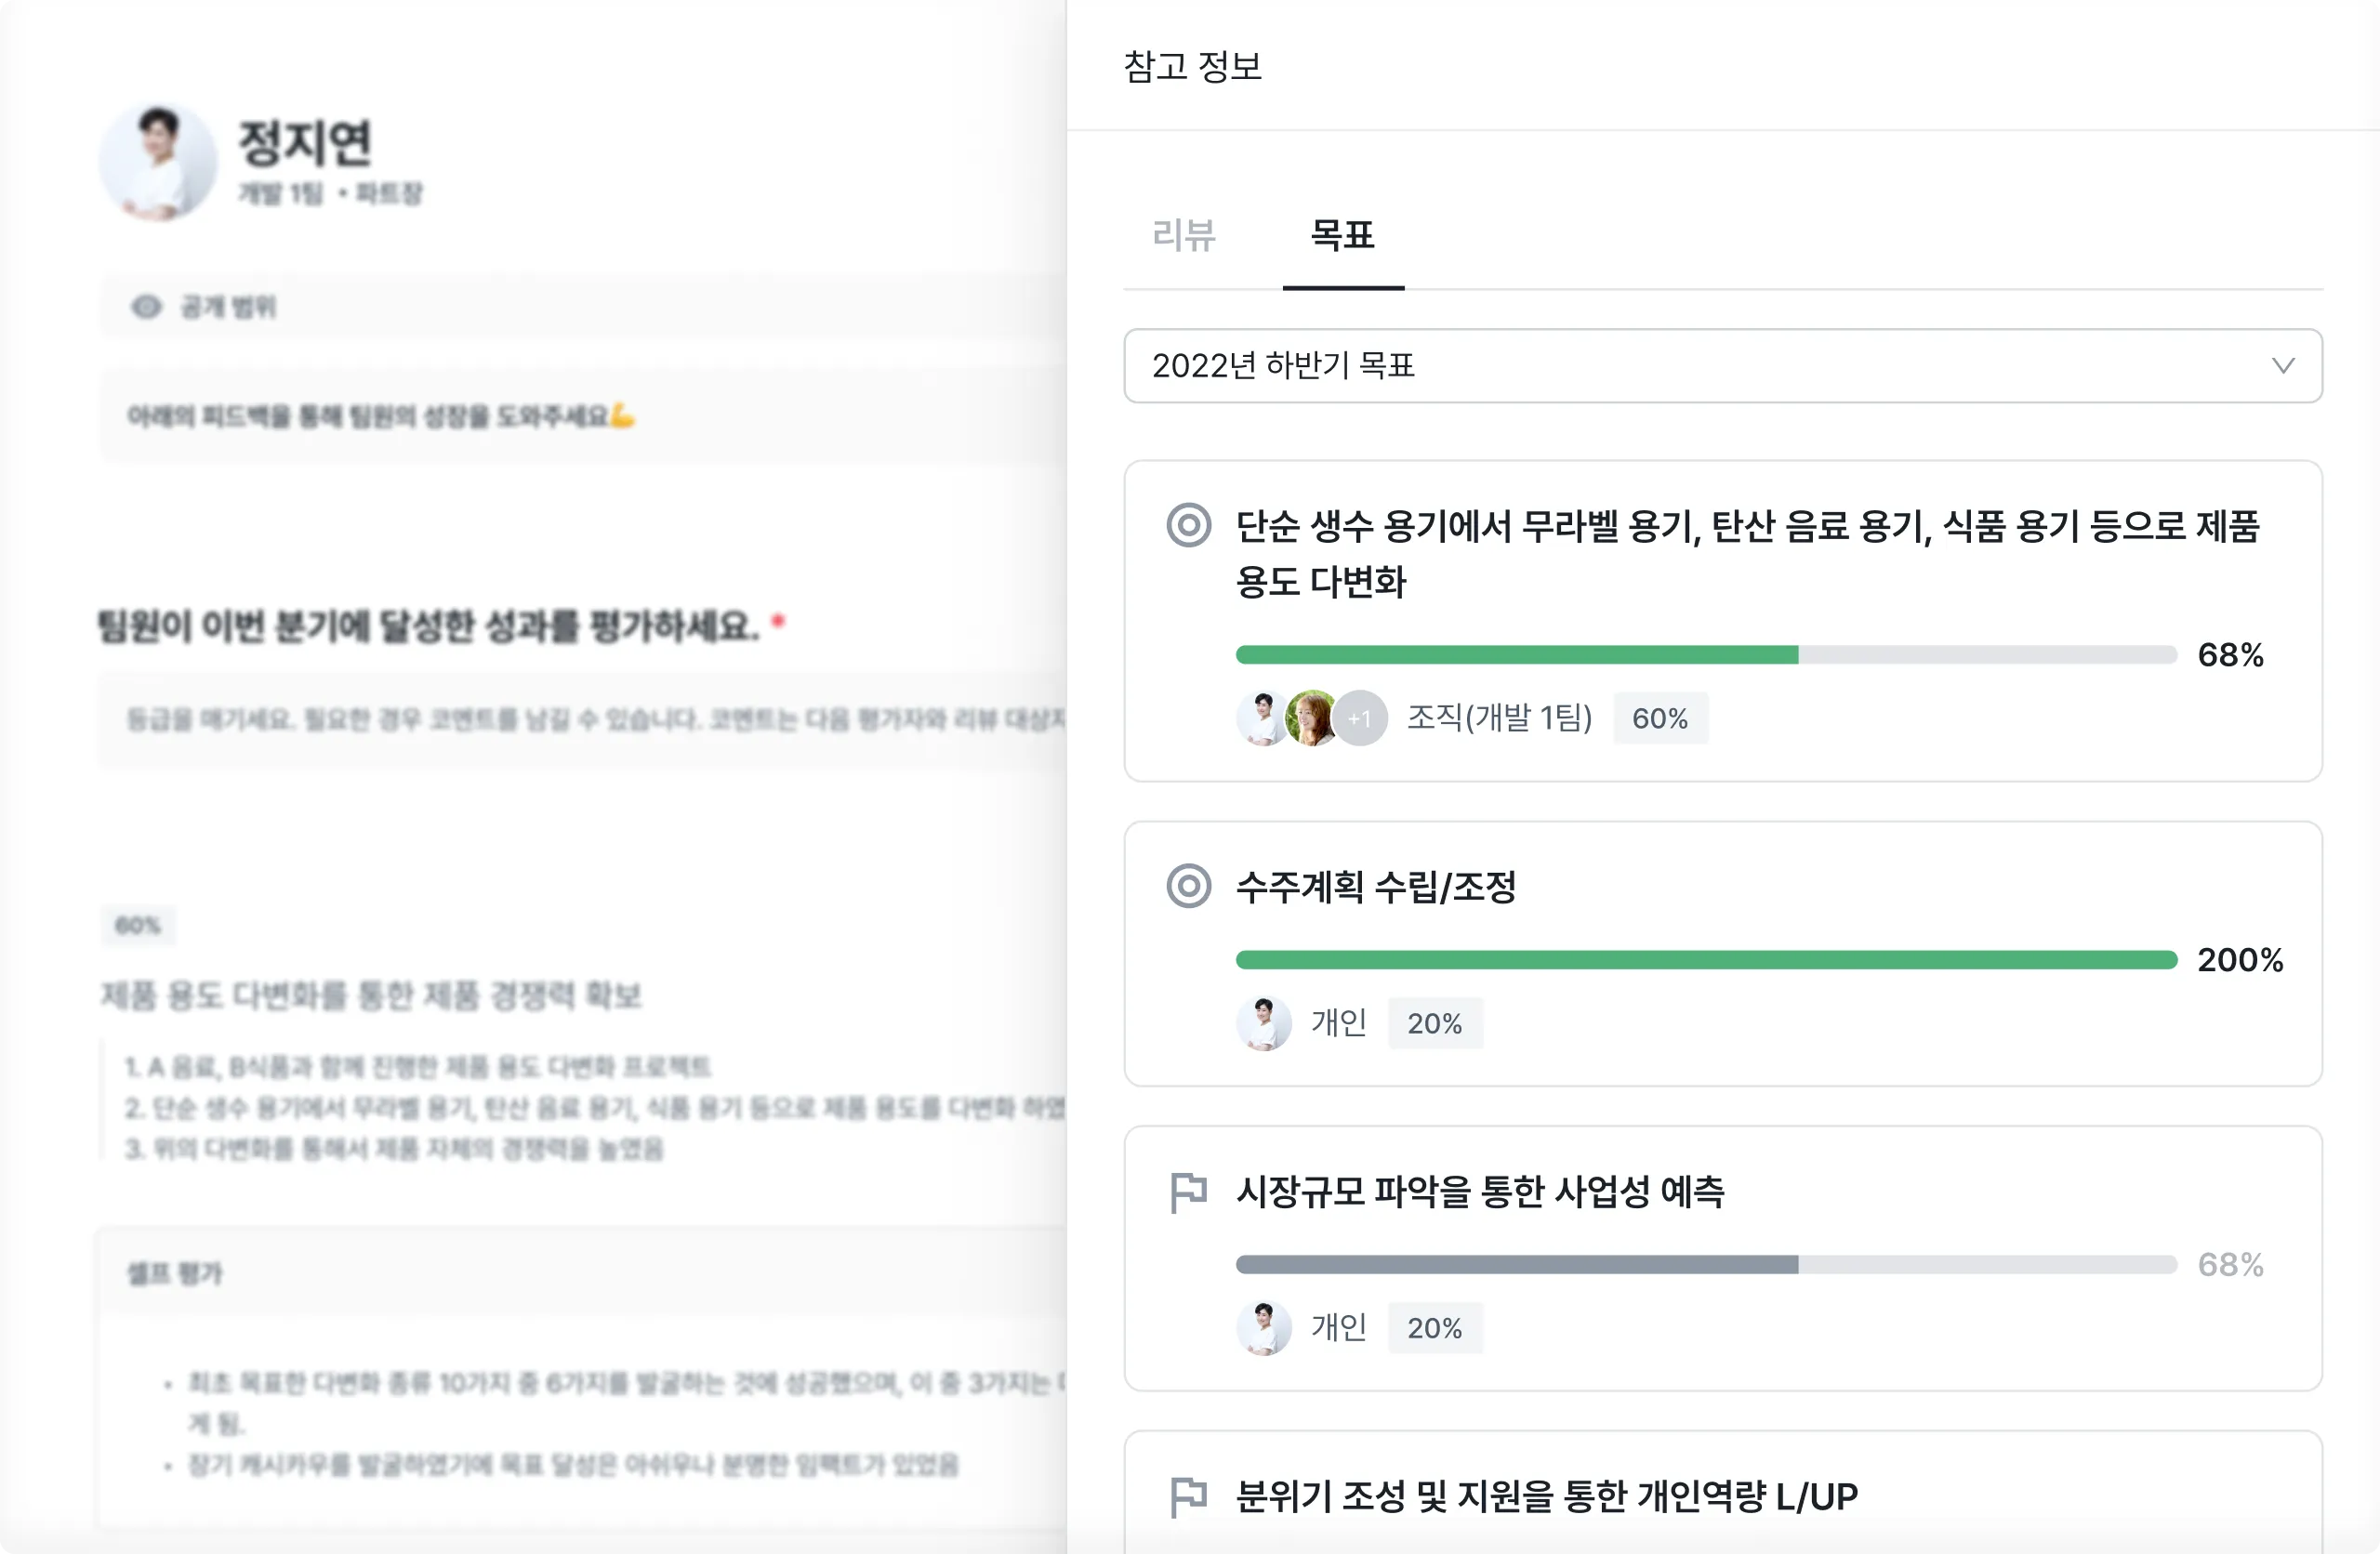2380x1554 pixels.
Task: Click the grade comment field under the performance question
Action: (x=582, y=719)
